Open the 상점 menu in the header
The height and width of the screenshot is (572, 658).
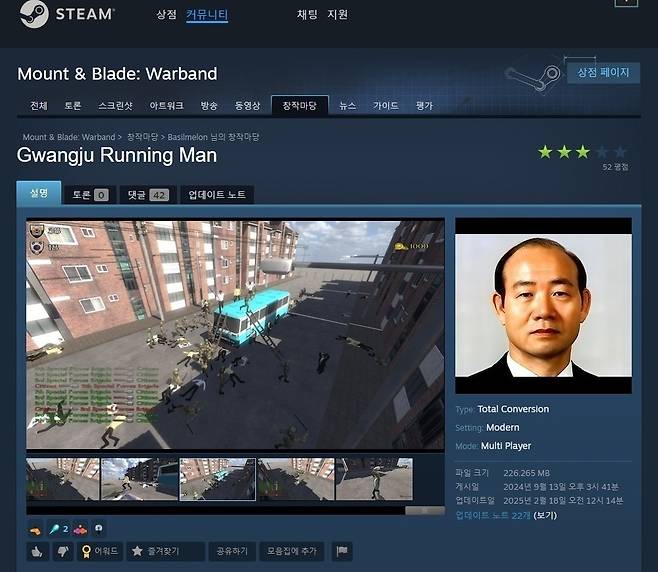click(166, 15)
